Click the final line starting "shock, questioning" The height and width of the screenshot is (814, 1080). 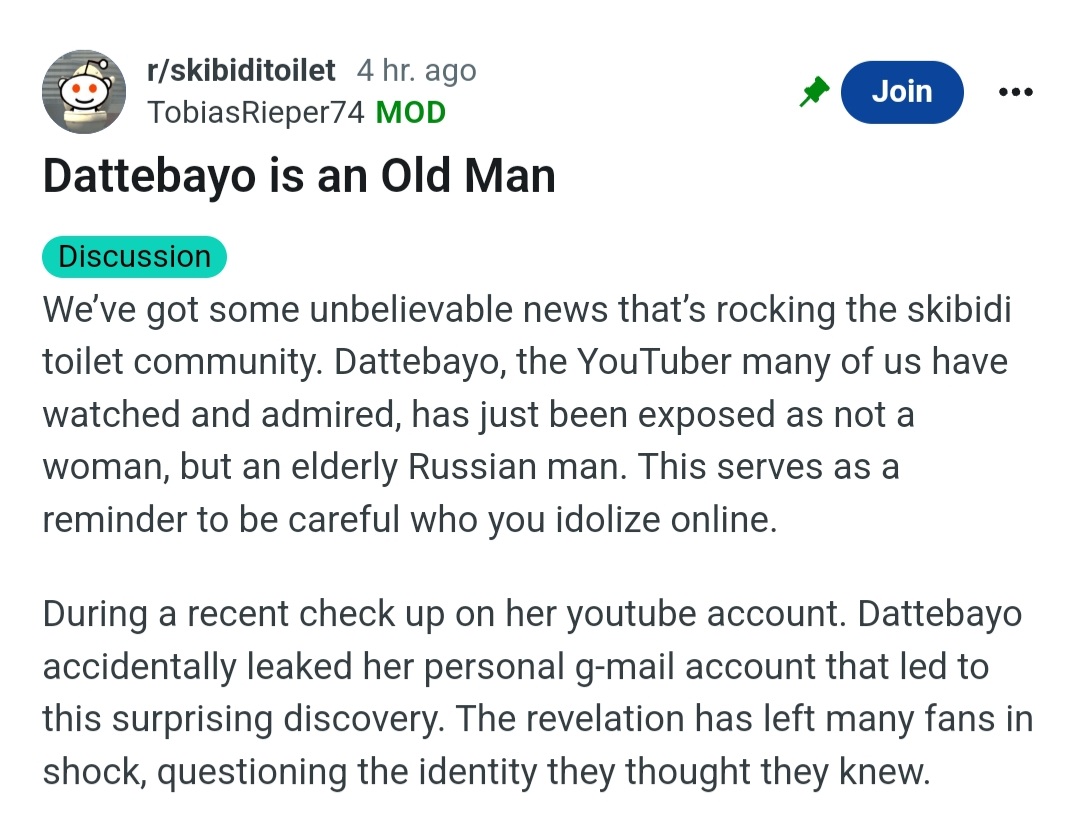(486, 772)
